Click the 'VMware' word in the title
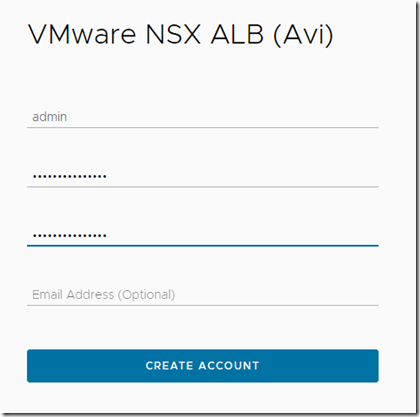The image size is (420, 417). click(82, 34)
